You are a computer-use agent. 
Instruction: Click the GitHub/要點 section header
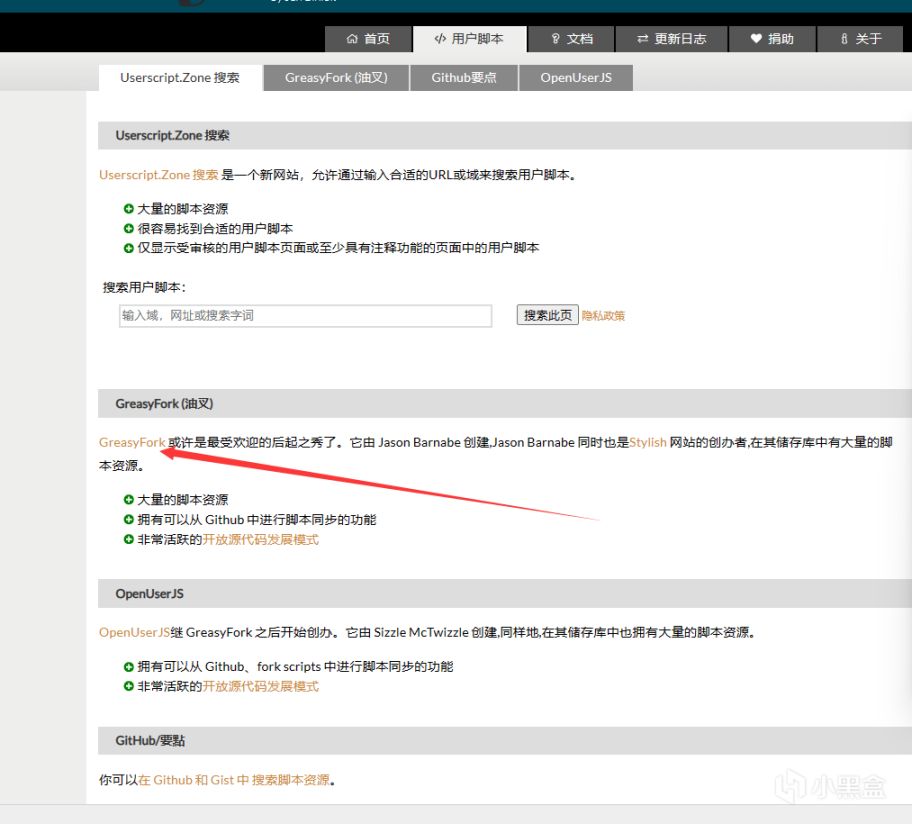click(x=505, y=741)
